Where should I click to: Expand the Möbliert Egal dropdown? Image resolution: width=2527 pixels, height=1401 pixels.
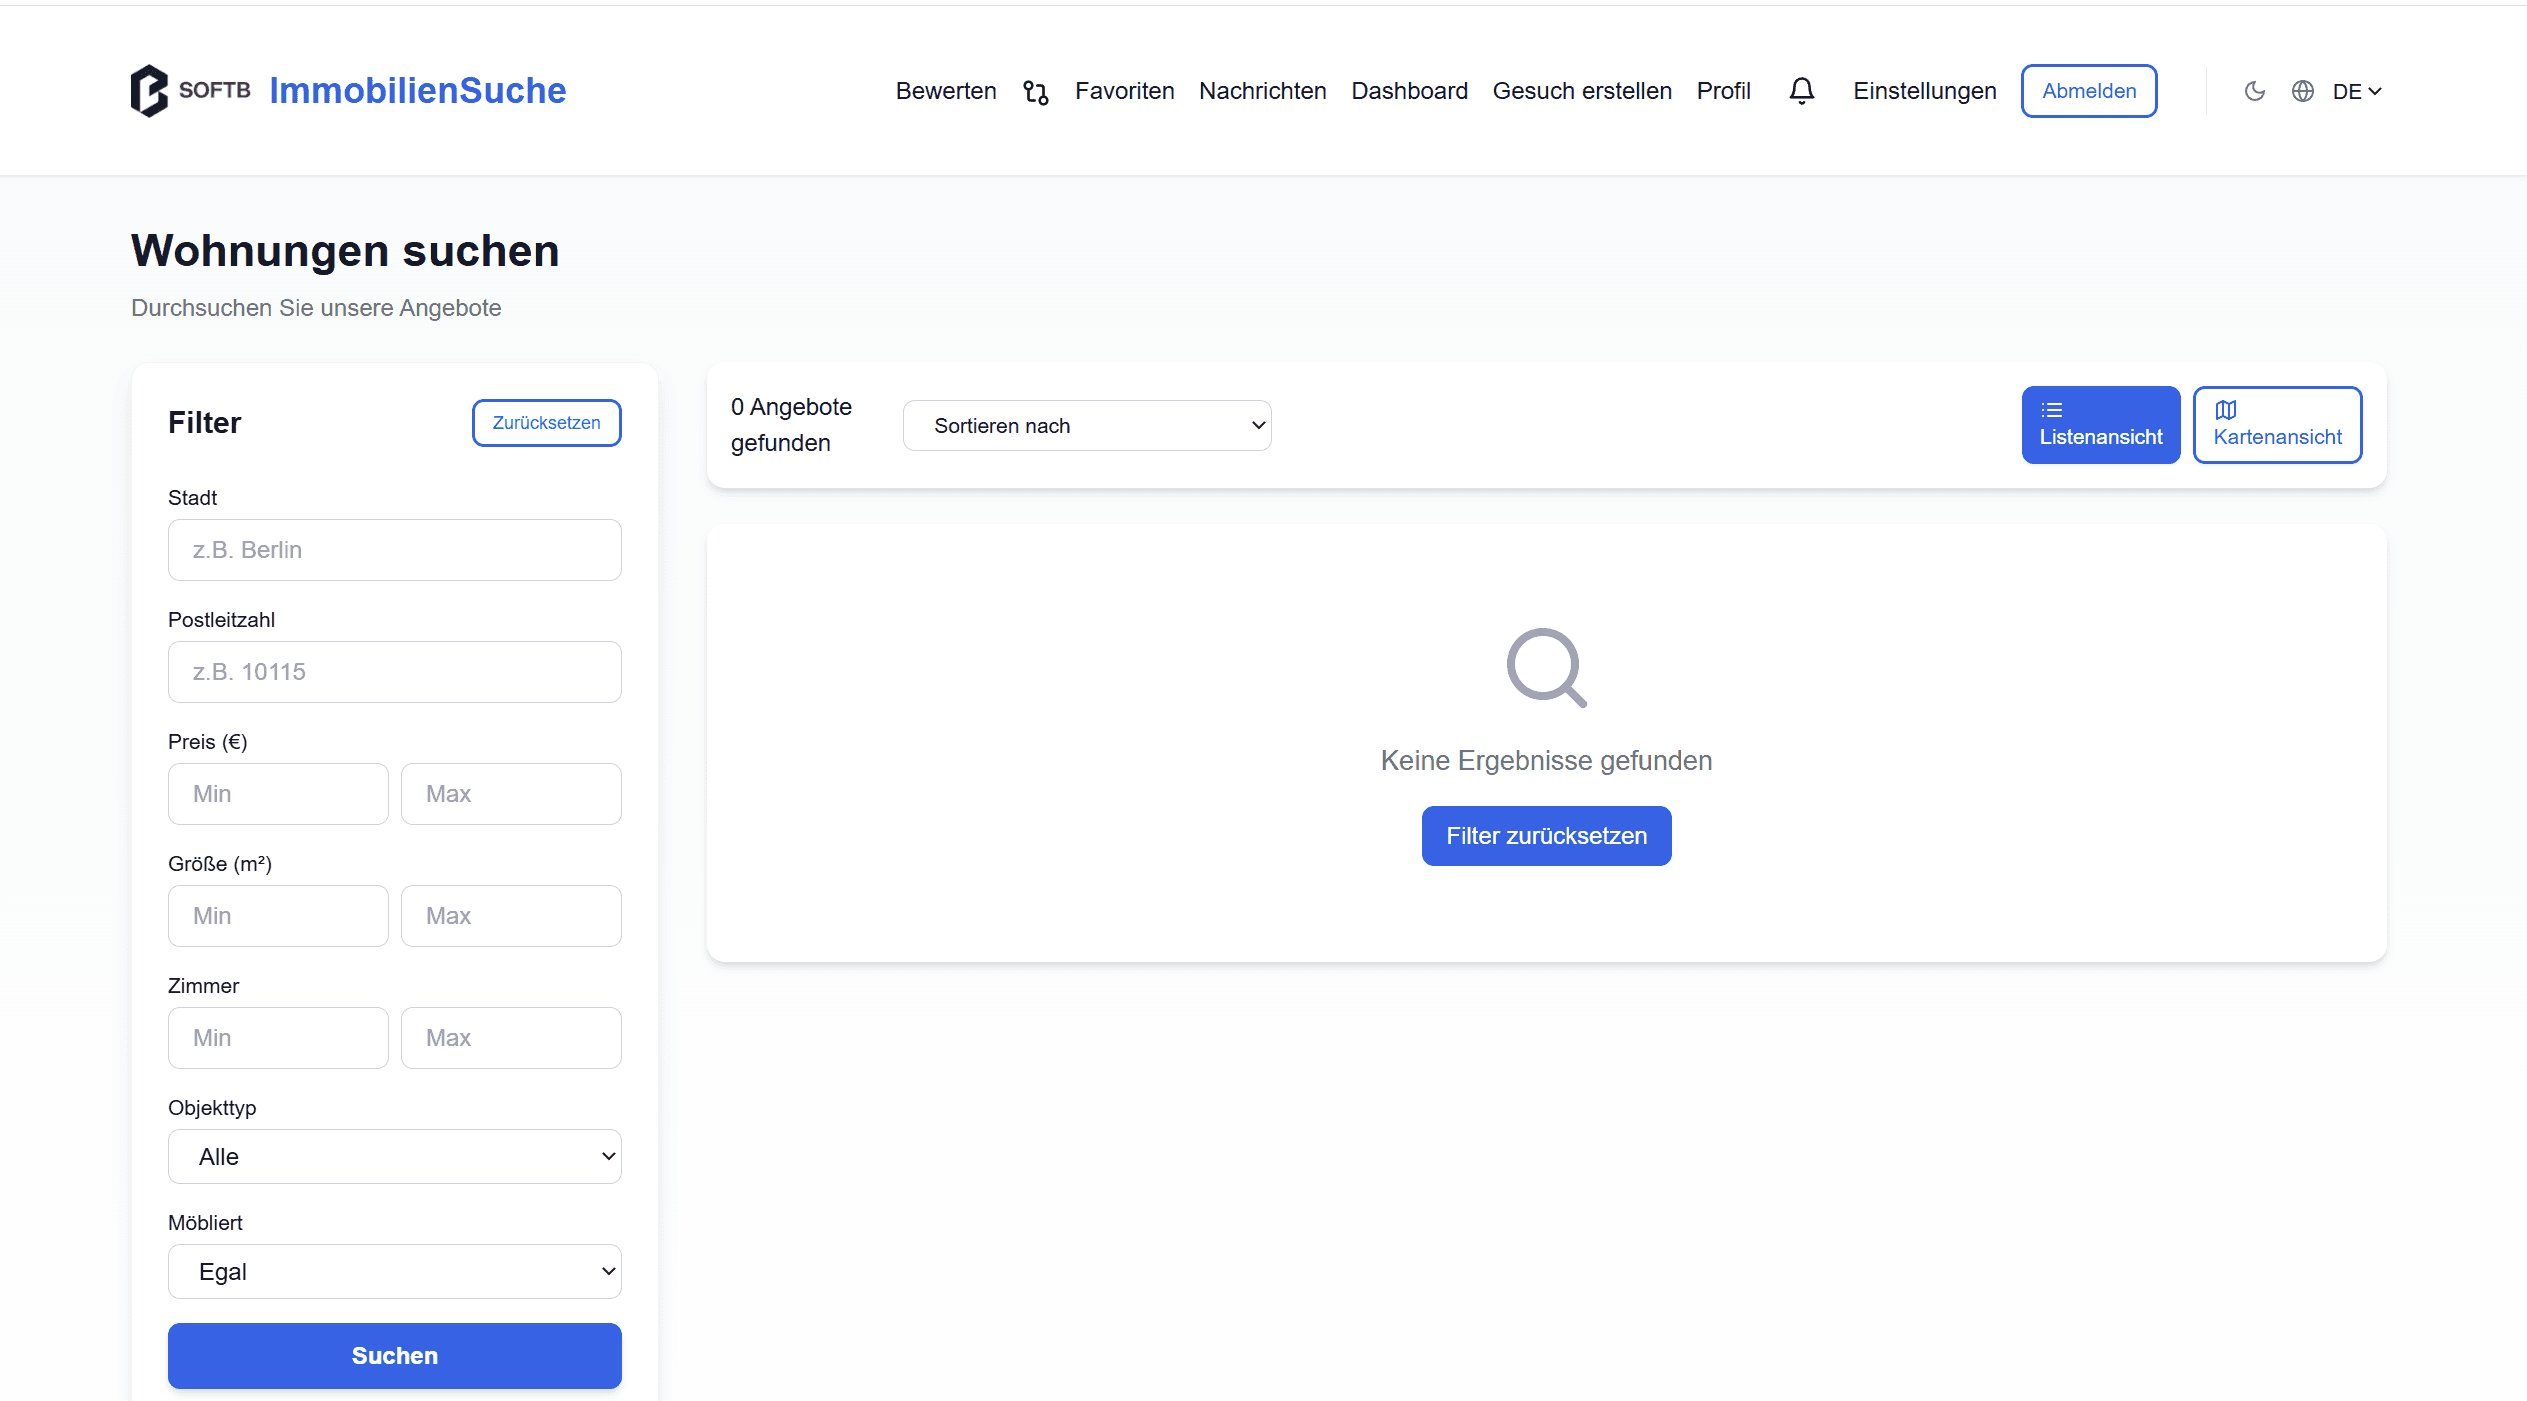tap(394, 1272)
